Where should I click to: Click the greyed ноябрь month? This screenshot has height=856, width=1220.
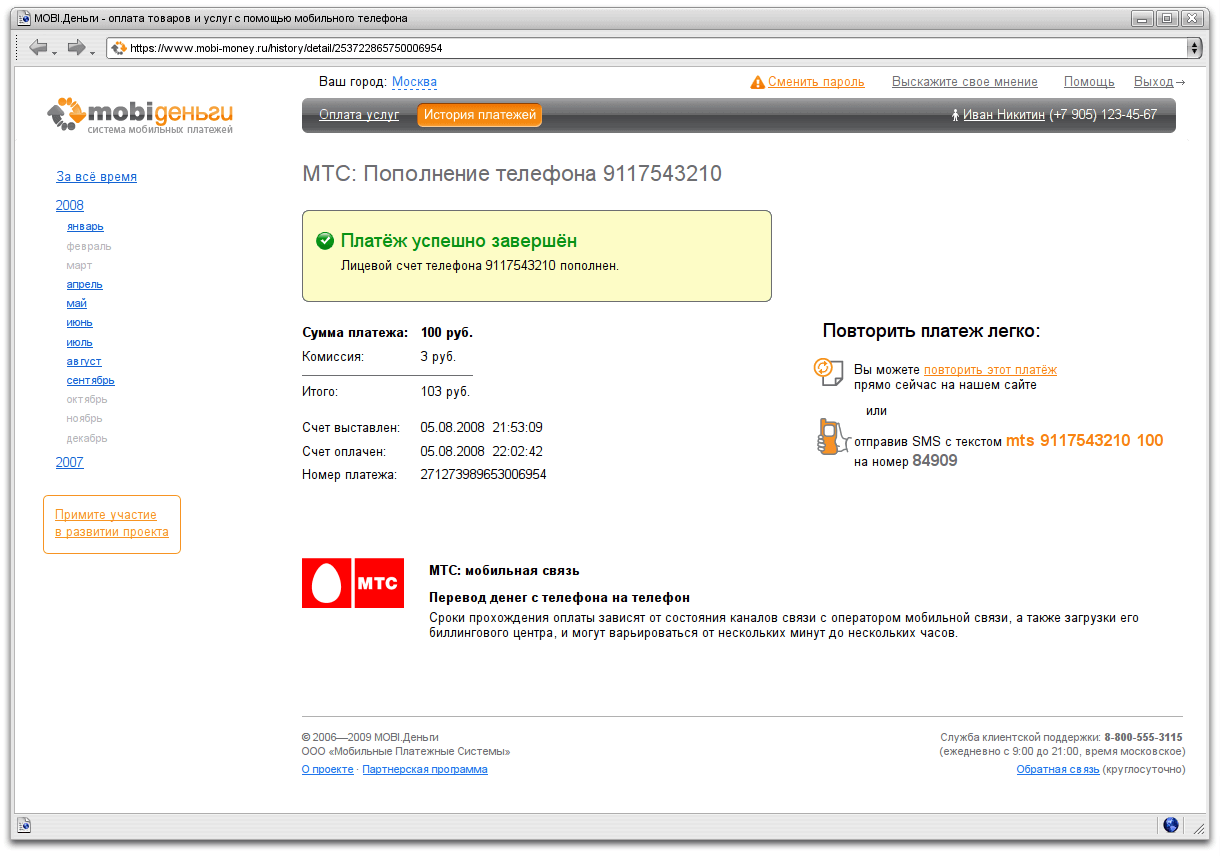click(x=85, y=419)
